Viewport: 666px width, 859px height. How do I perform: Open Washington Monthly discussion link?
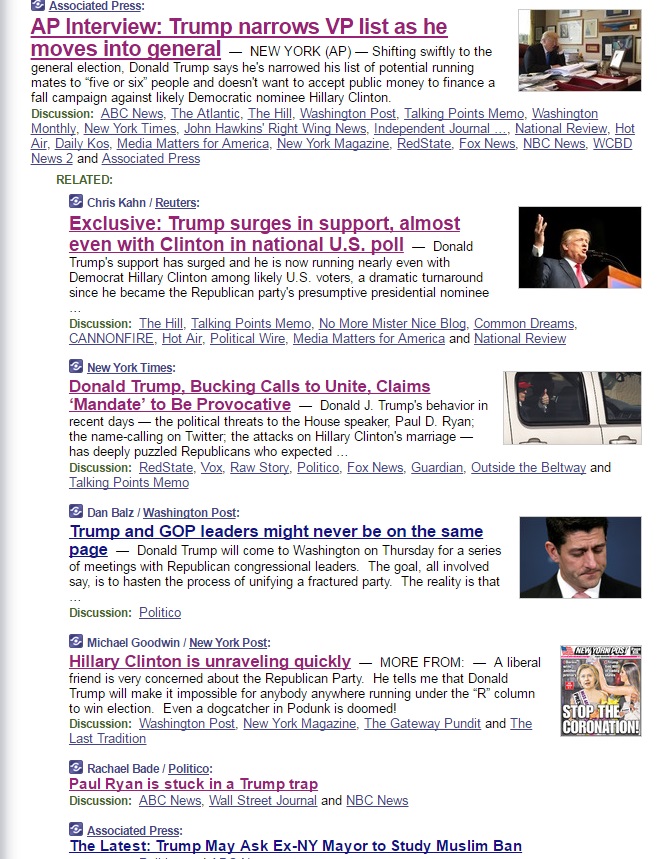(x=314, y=121)
